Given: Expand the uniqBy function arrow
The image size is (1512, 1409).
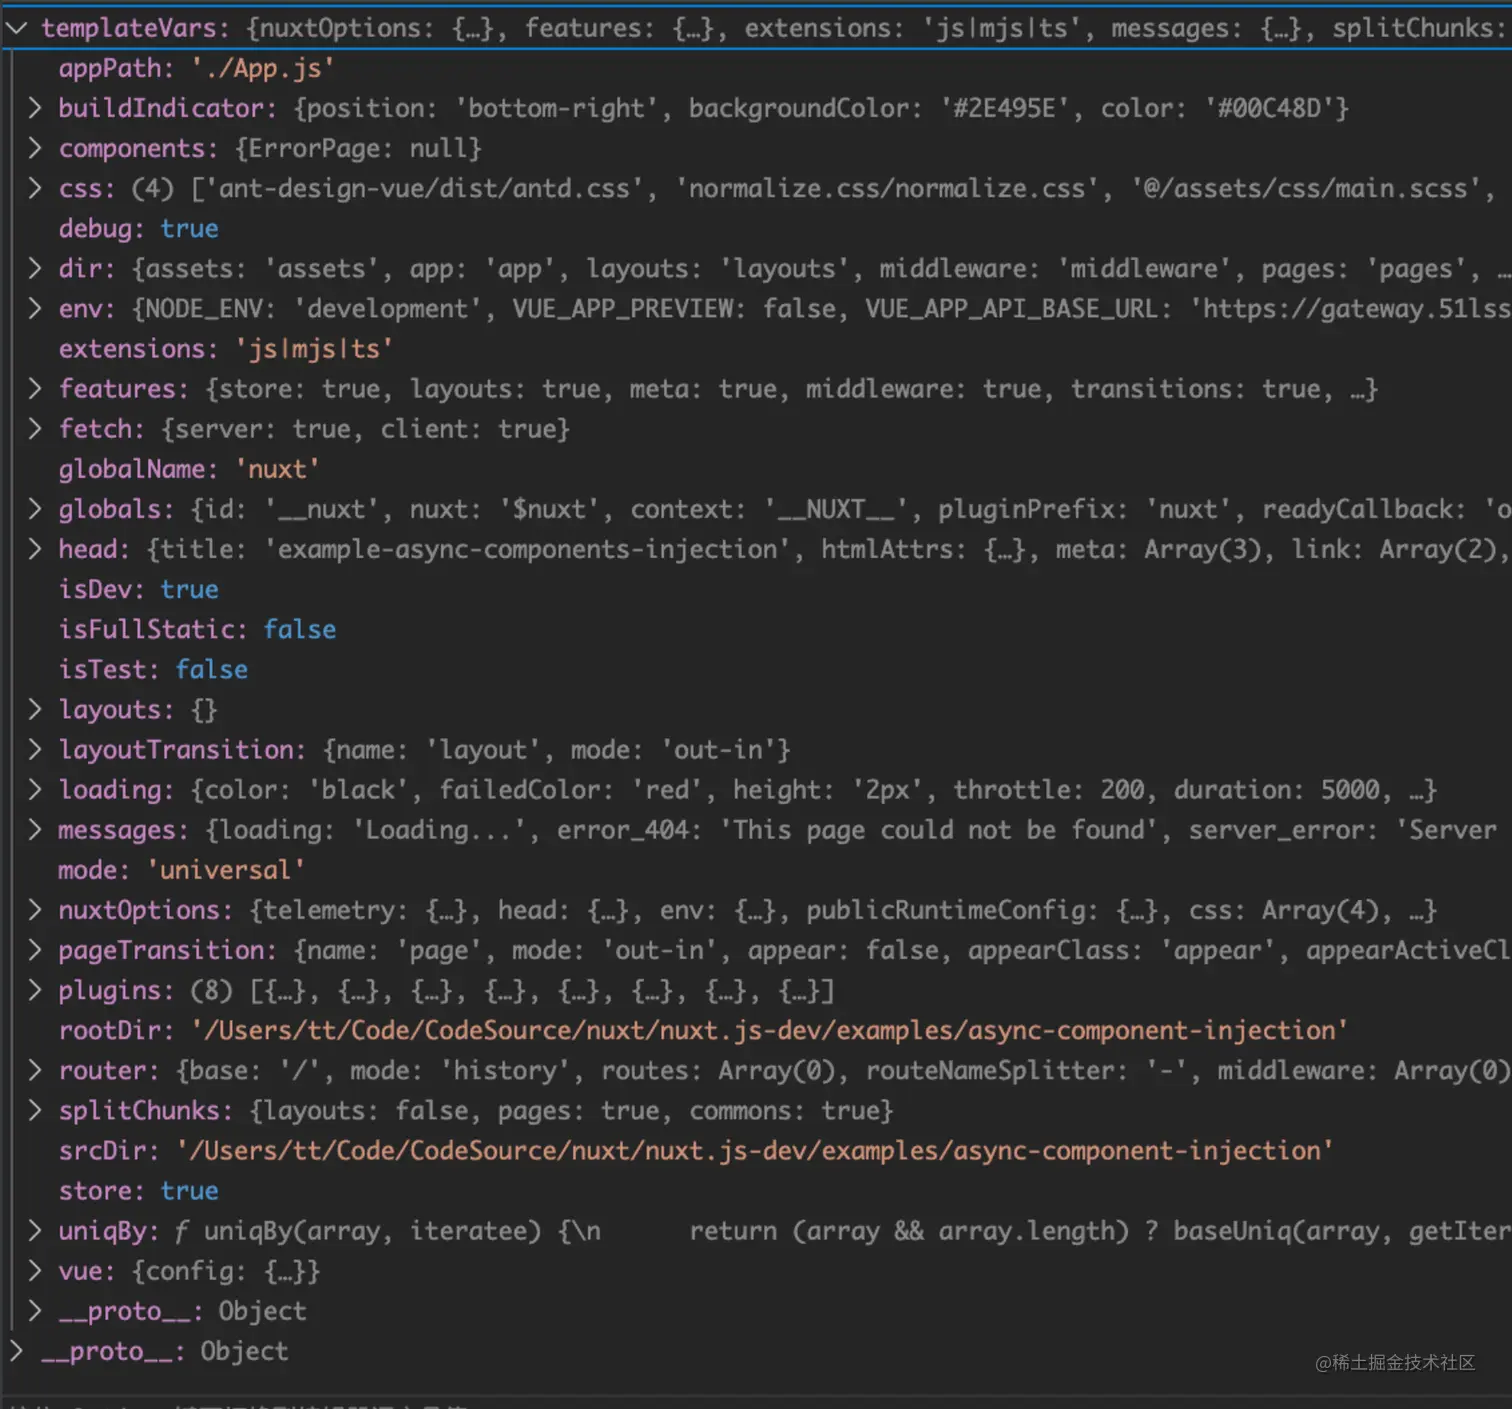Looking at the screenshot, I should (x=34, y=1231).
